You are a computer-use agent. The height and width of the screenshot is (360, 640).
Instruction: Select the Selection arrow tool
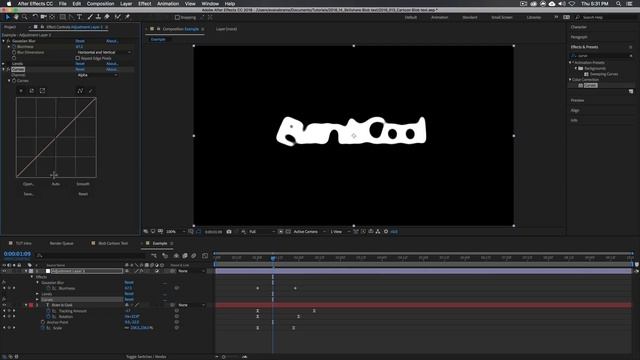[x=7, y=17]
